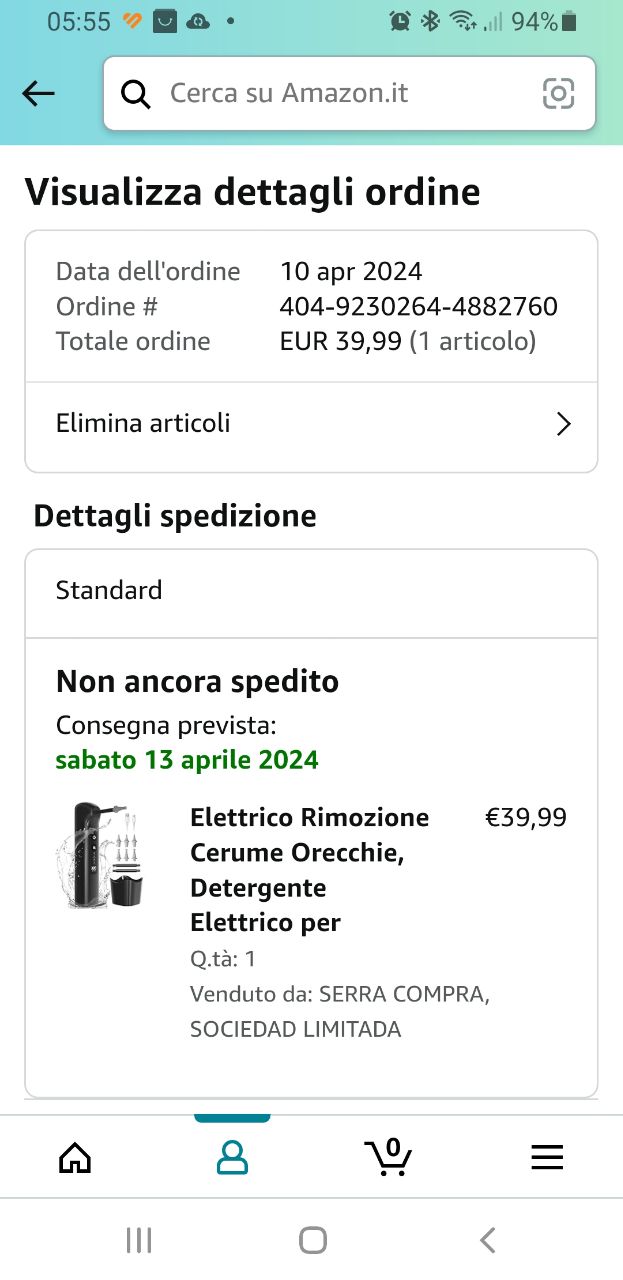Expand the Elimina articoli chevron
The width and height of the screenshot is (623, 1280).
[x=563, y=424]
